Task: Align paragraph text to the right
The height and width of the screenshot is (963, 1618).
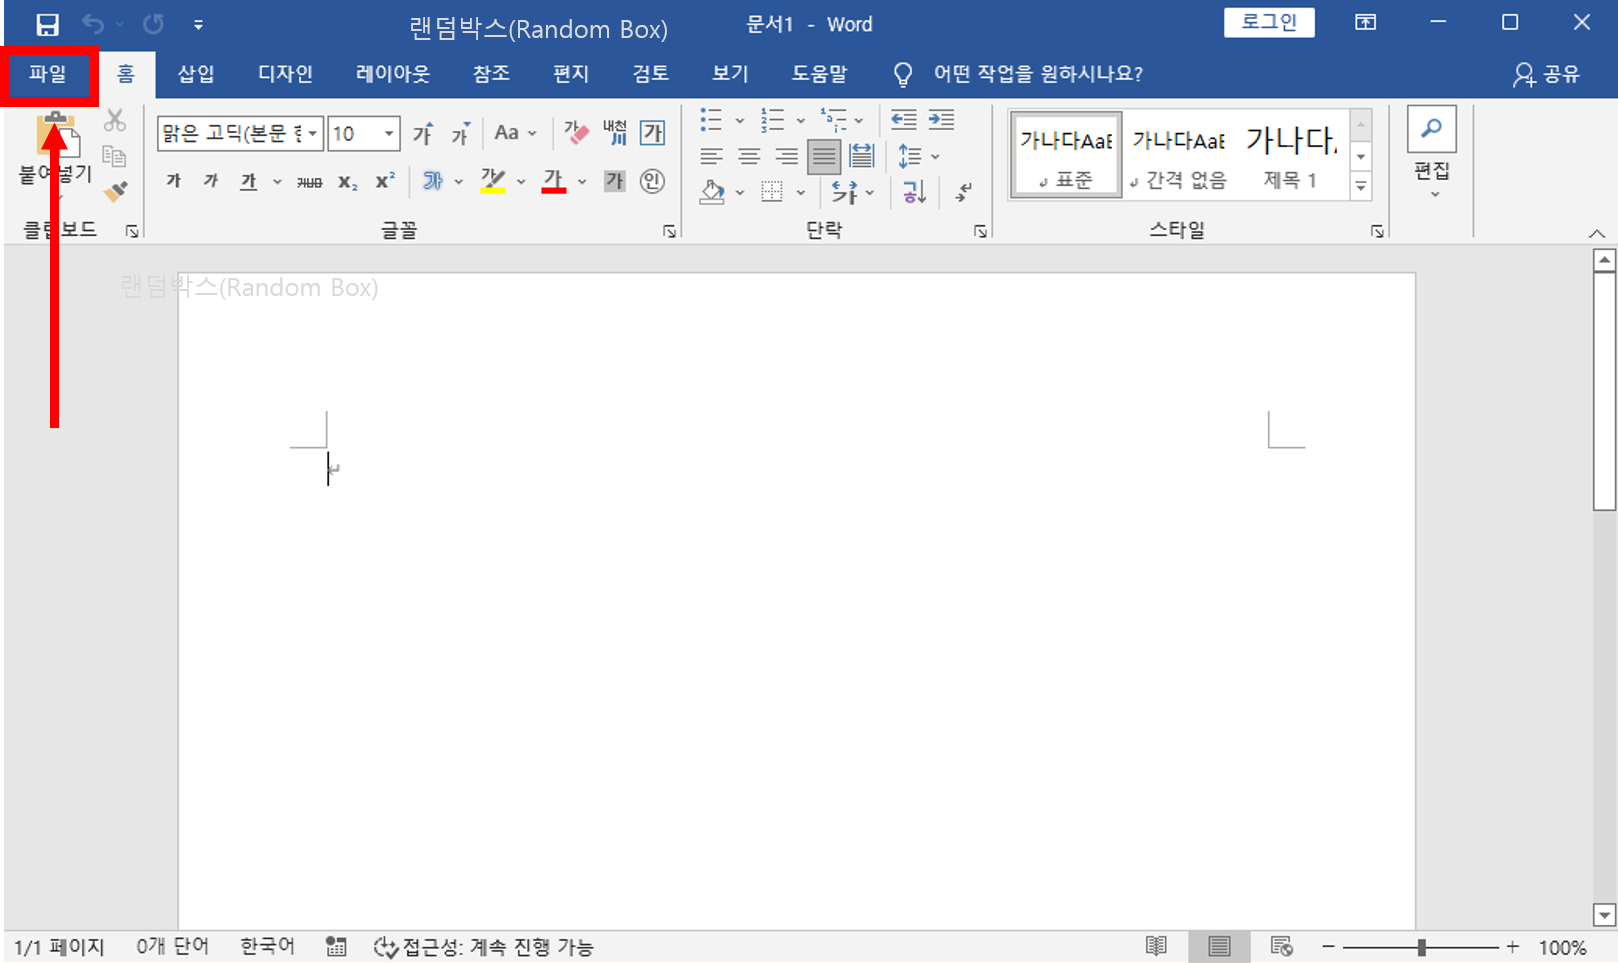Action: pos(787,156)
